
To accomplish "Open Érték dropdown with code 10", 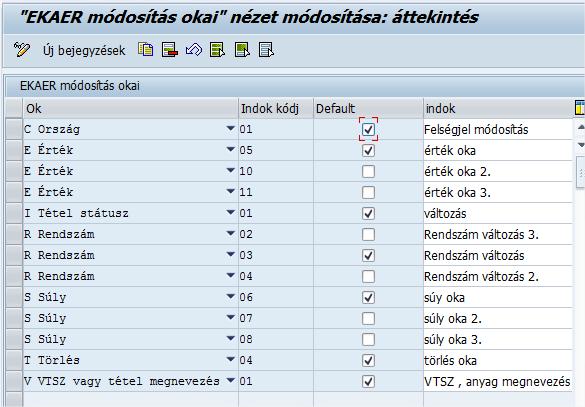I will (x=231, y=170).
